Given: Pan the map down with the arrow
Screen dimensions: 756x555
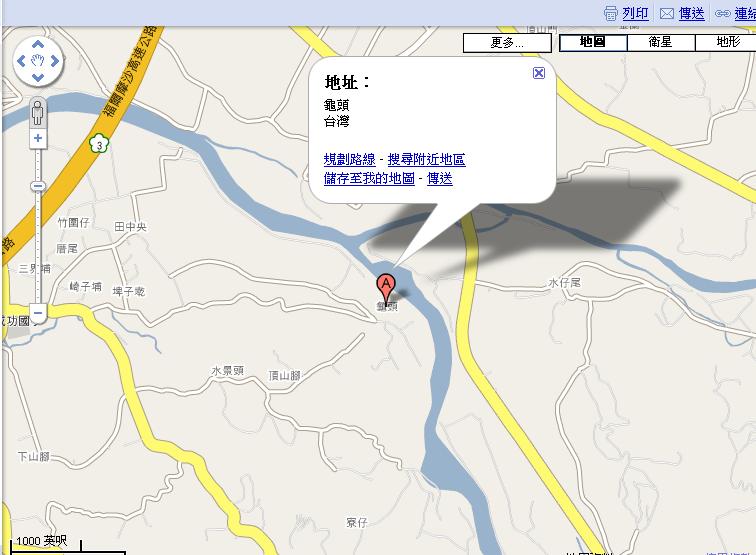Looking at the screenshot, I should pos(38,77).
